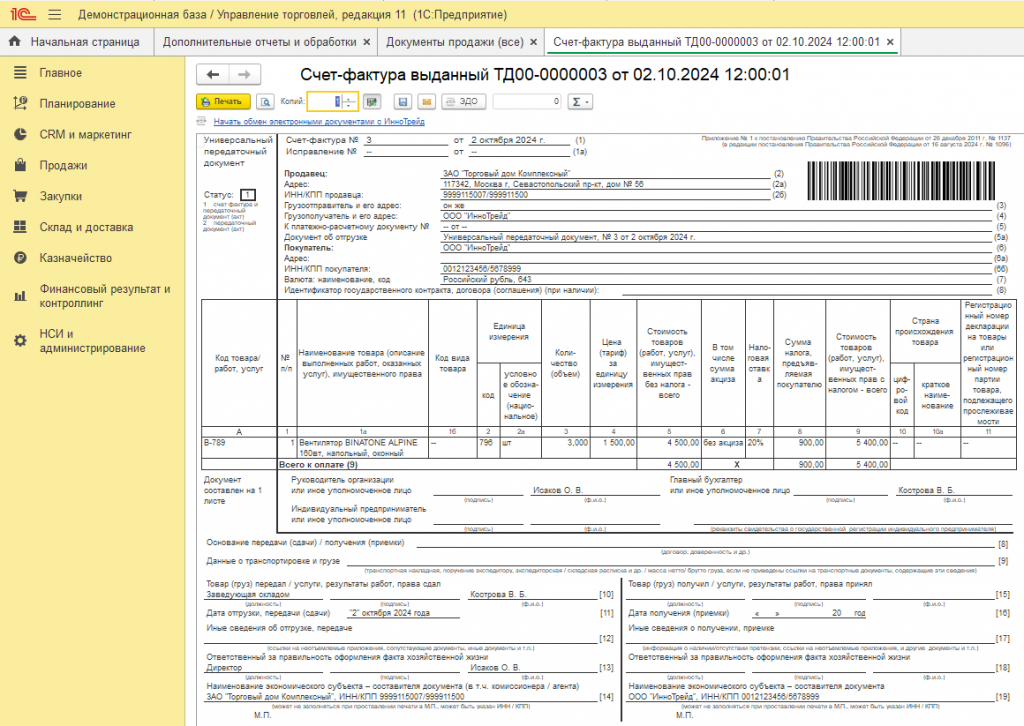Click invoice date 2 октября 2024 г.

click(508, 140)
